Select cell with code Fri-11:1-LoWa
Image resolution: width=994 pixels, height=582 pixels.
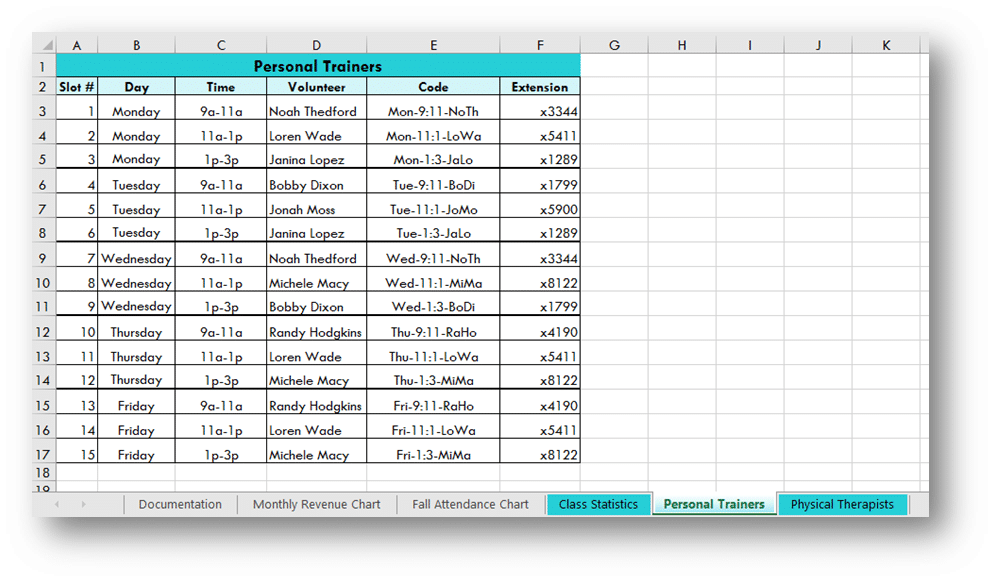433,427
